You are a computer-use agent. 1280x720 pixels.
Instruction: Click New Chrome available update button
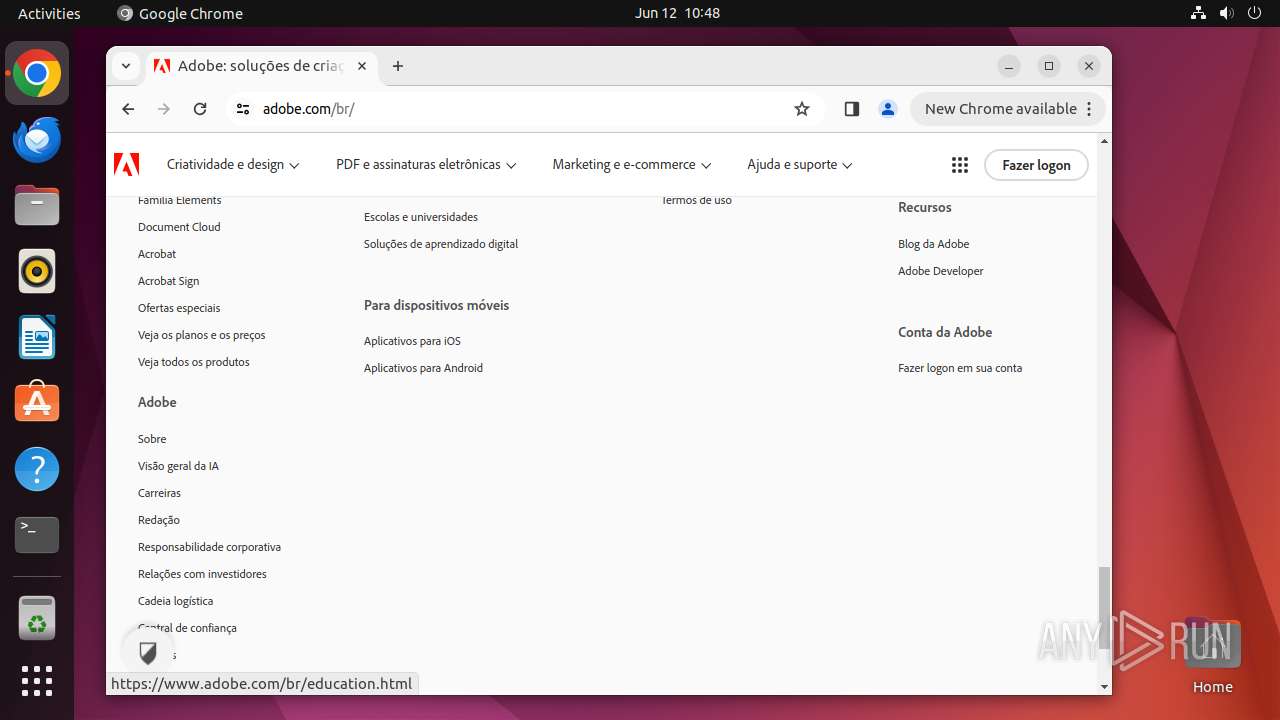[1008, 109]
